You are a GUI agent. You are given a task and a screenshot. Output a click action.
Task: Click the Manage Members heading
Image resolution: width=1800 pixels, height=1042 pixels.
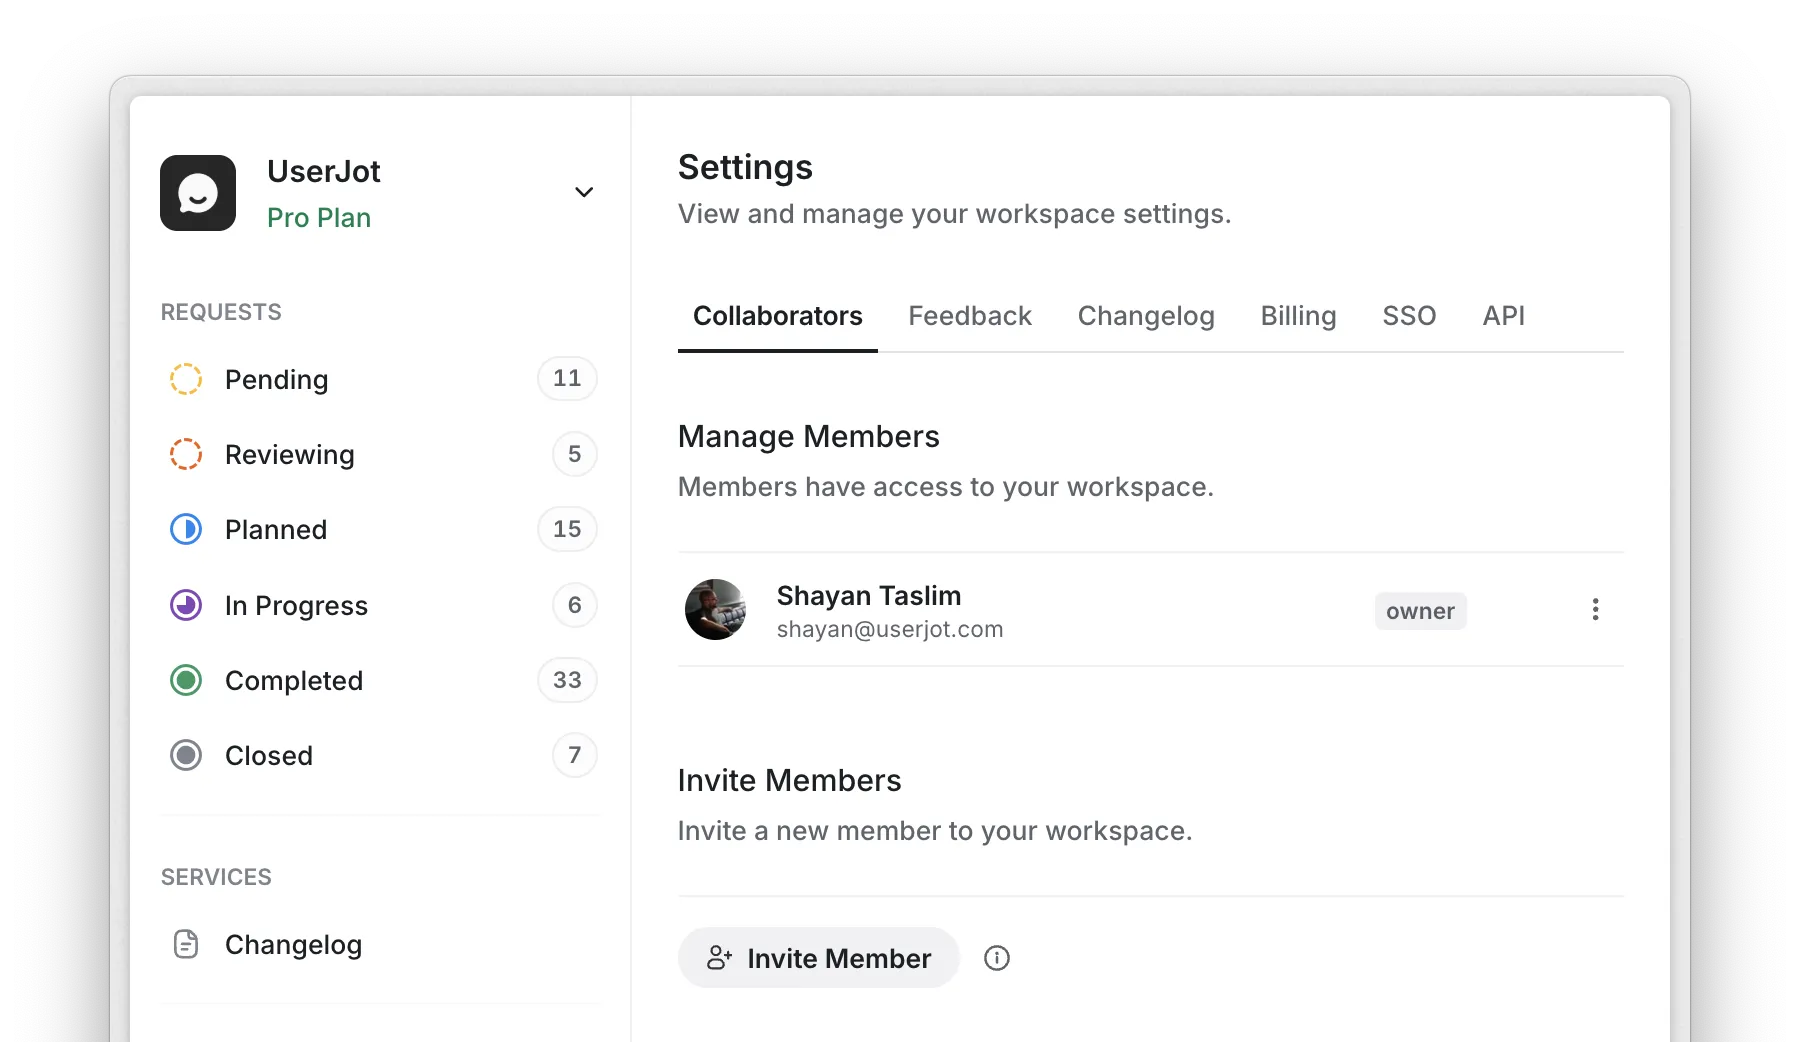pyautogui.click(x=809, y=437)
